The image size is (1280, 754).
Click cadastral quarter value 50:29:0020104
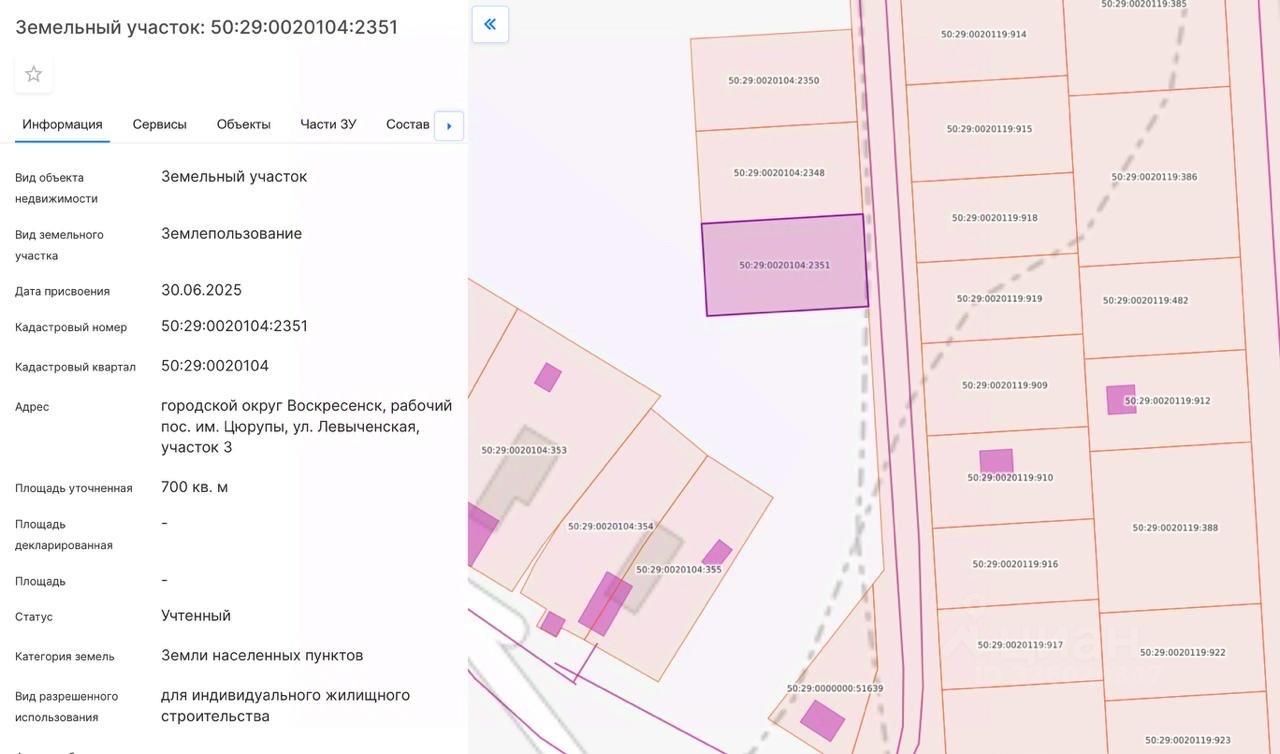[215, 366]
